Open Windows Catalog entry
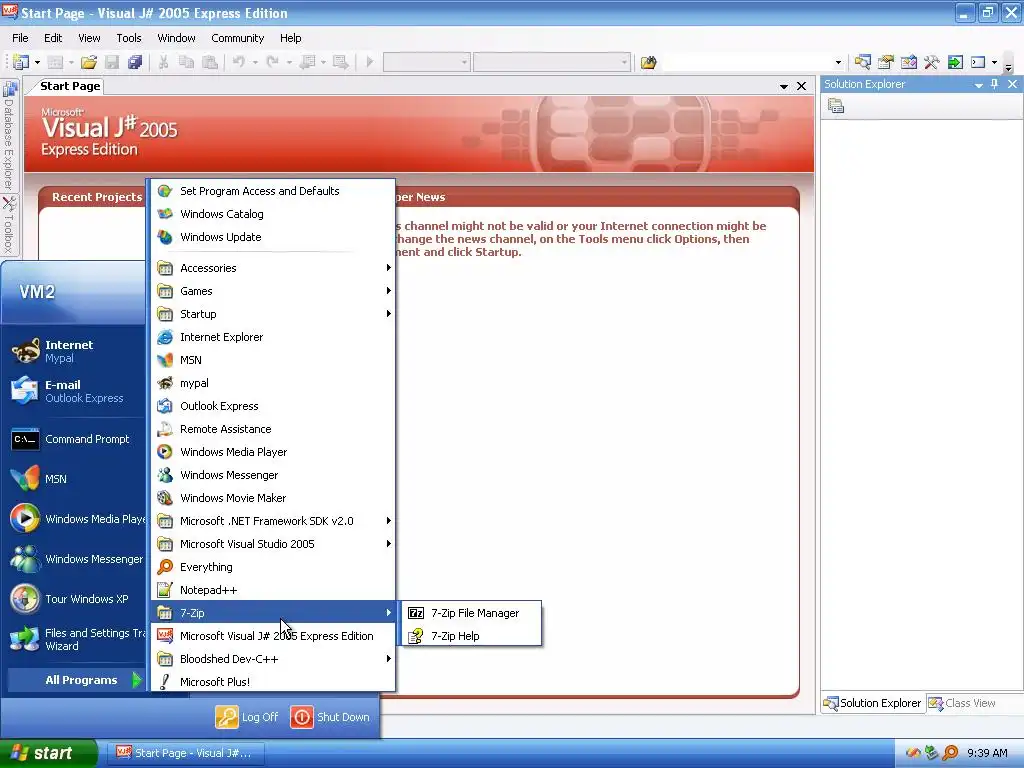The image size is (1024, 768). [x=273, y=214]
